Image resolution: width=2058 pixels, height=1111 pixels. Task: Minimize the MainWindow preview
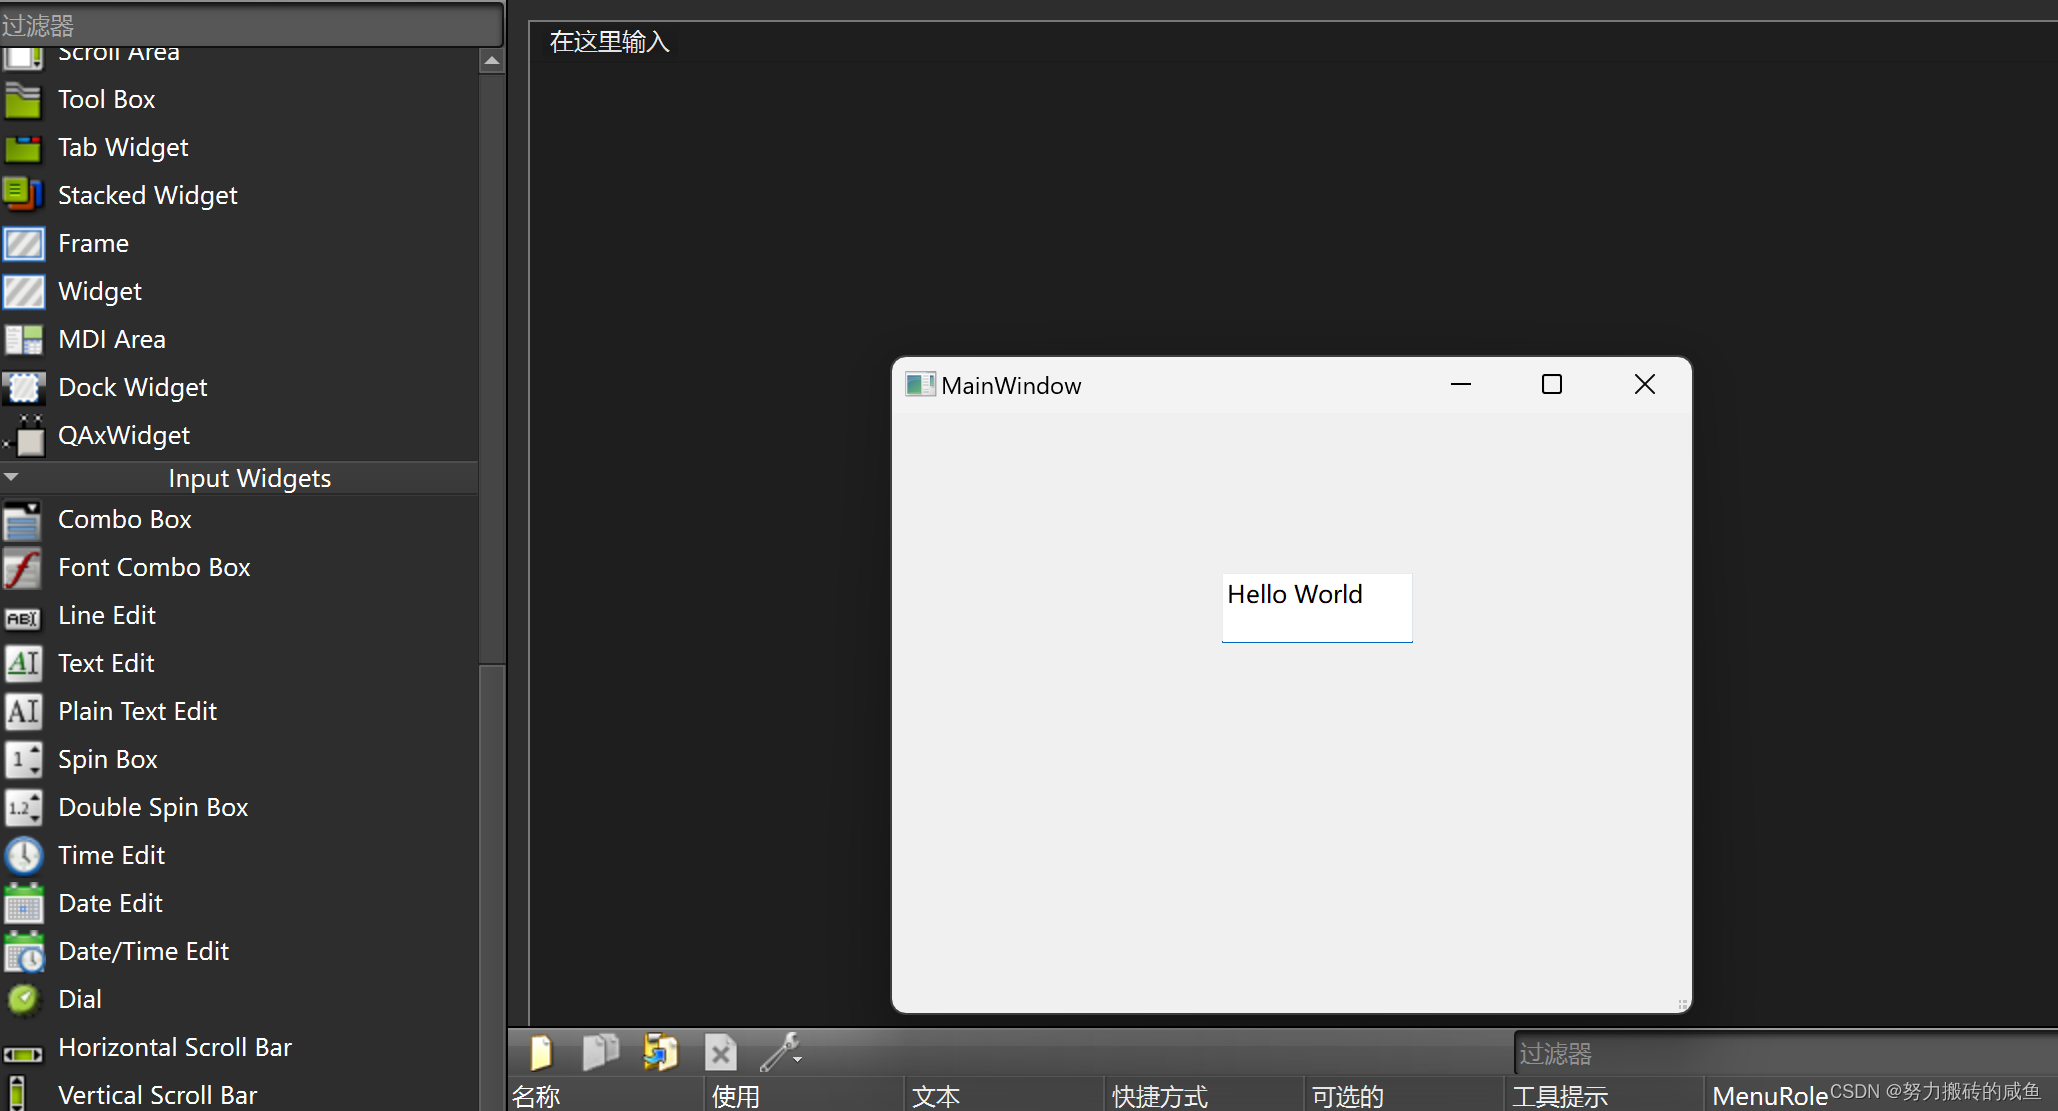click(x=1461, y=385)
